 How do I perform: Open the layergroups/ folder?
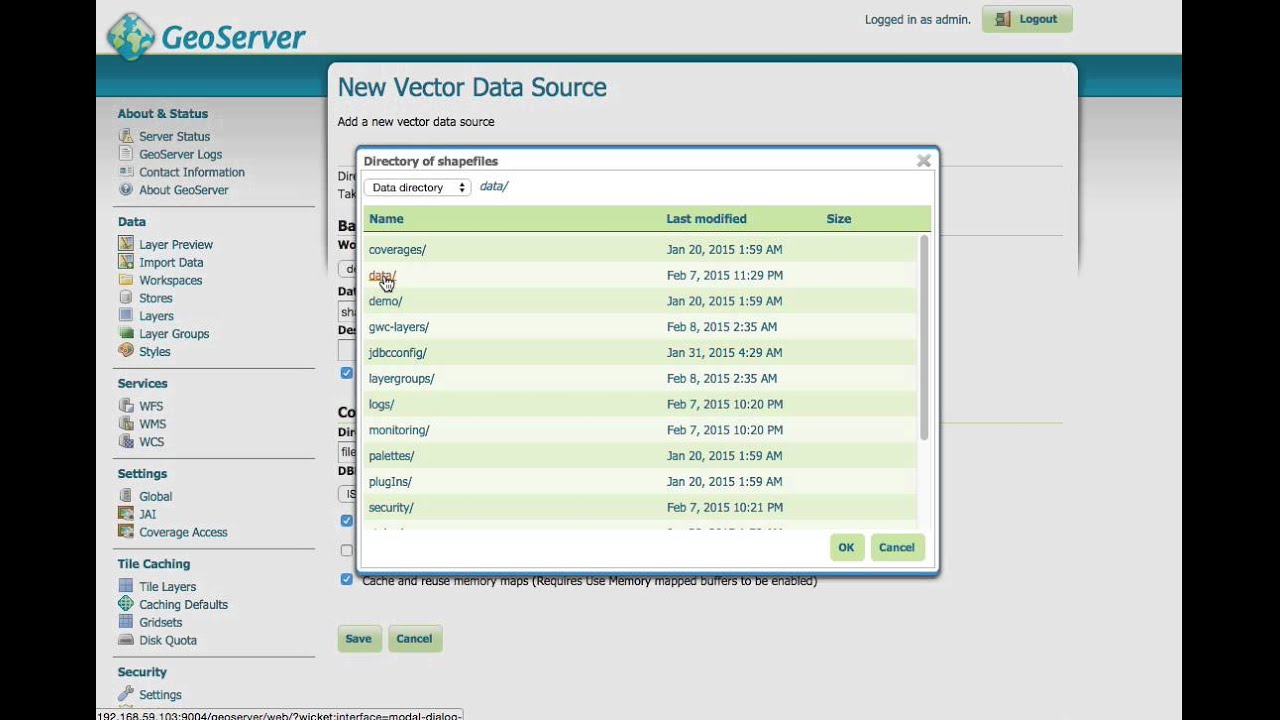(401, 379)
